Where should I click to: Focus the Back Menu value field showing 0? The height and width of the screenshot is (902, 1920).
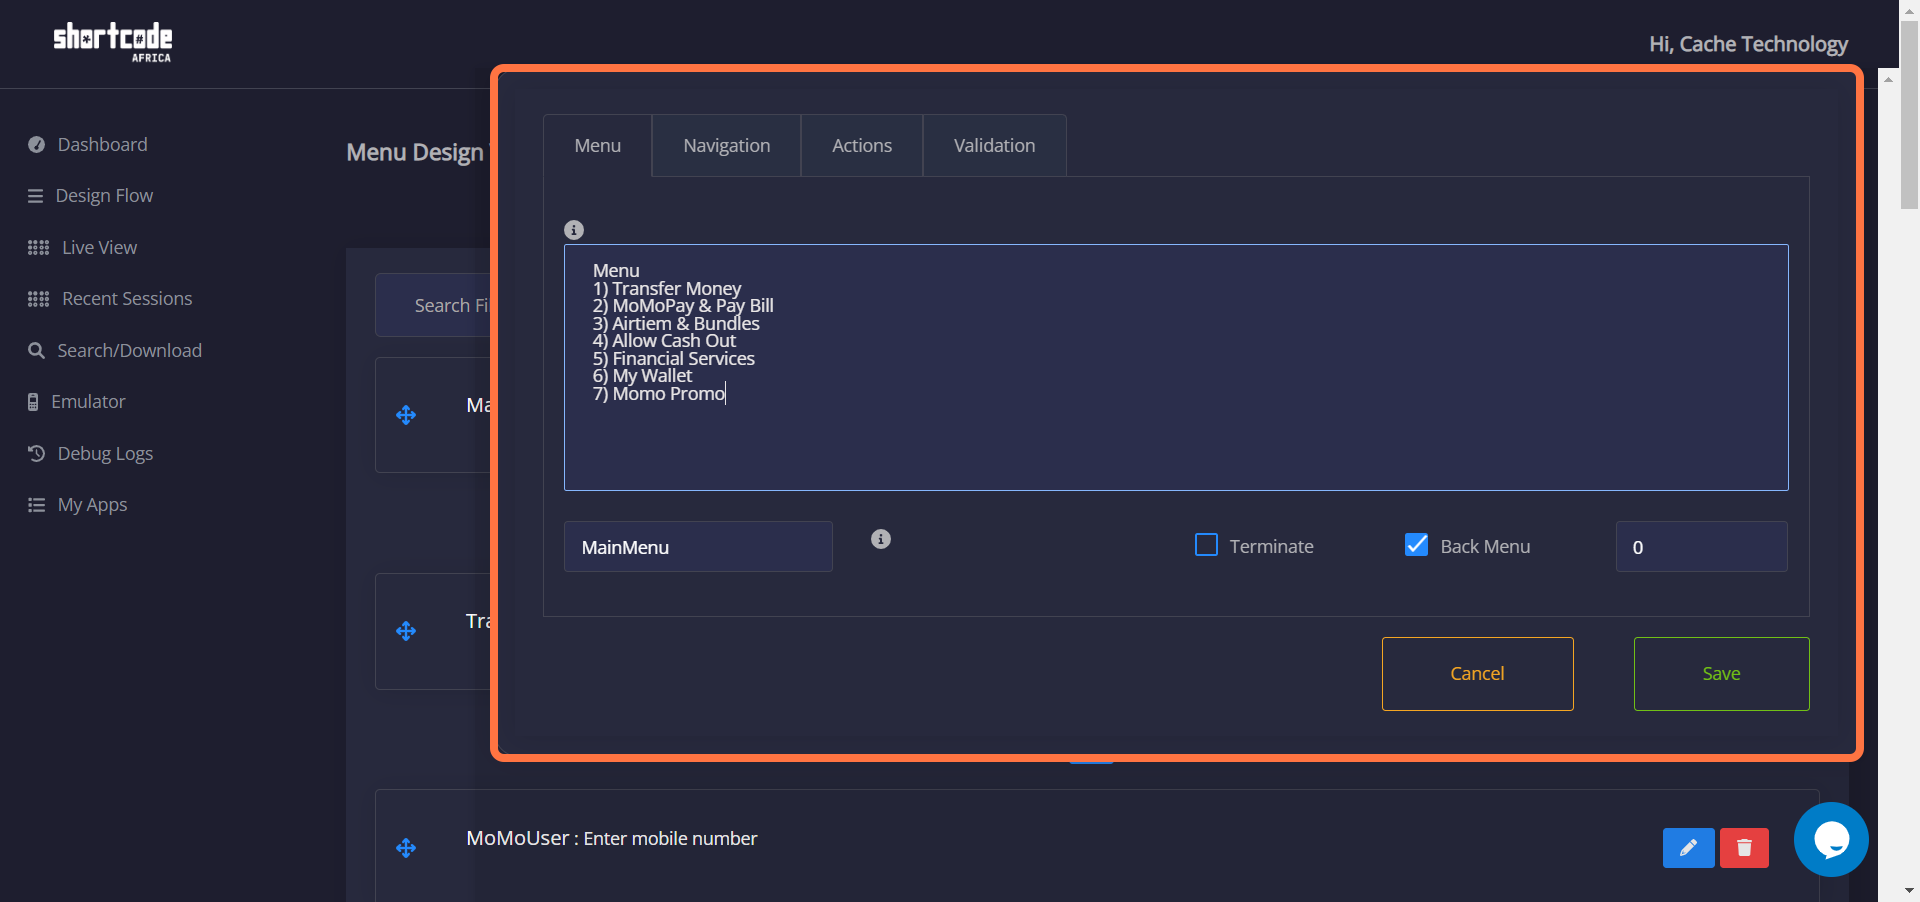[1702, 547]
